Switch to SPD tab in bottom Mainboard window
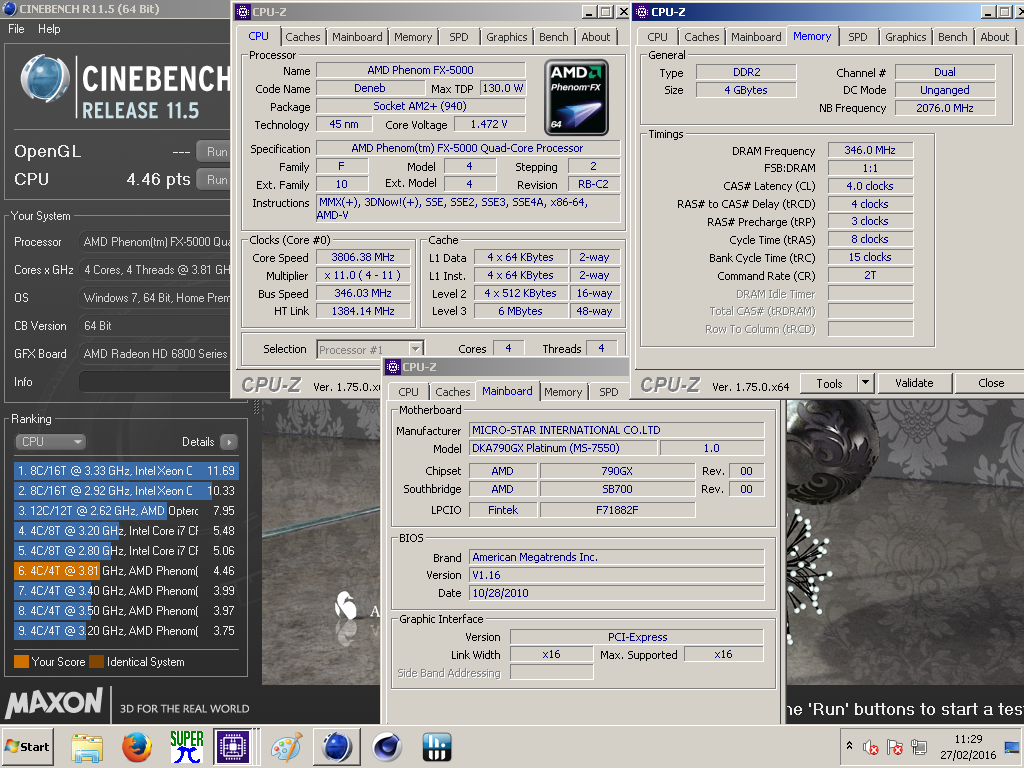 point(608,392)
